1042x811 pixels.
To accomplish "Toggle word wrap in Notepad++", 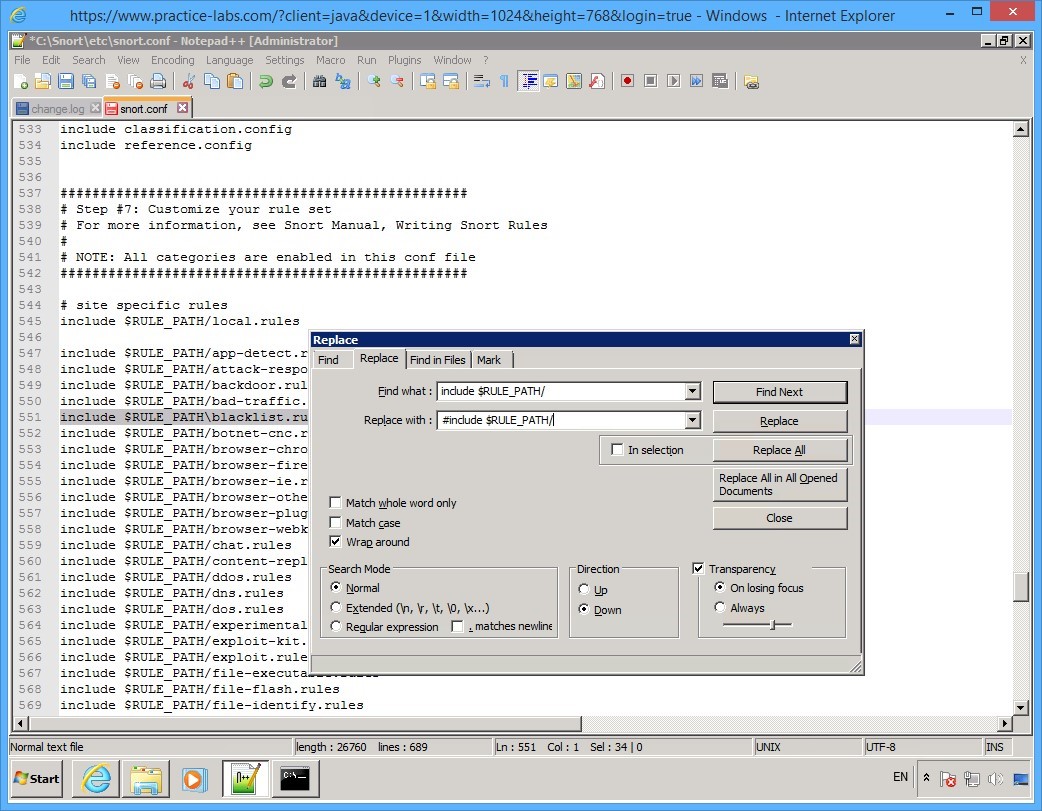I will point(482,81).
